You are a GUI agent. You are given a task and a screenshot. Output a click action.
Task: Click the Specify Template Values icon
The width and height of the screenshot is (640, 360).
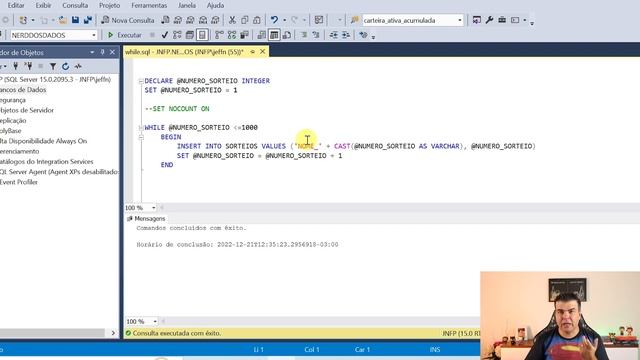[x=363, y=35]
